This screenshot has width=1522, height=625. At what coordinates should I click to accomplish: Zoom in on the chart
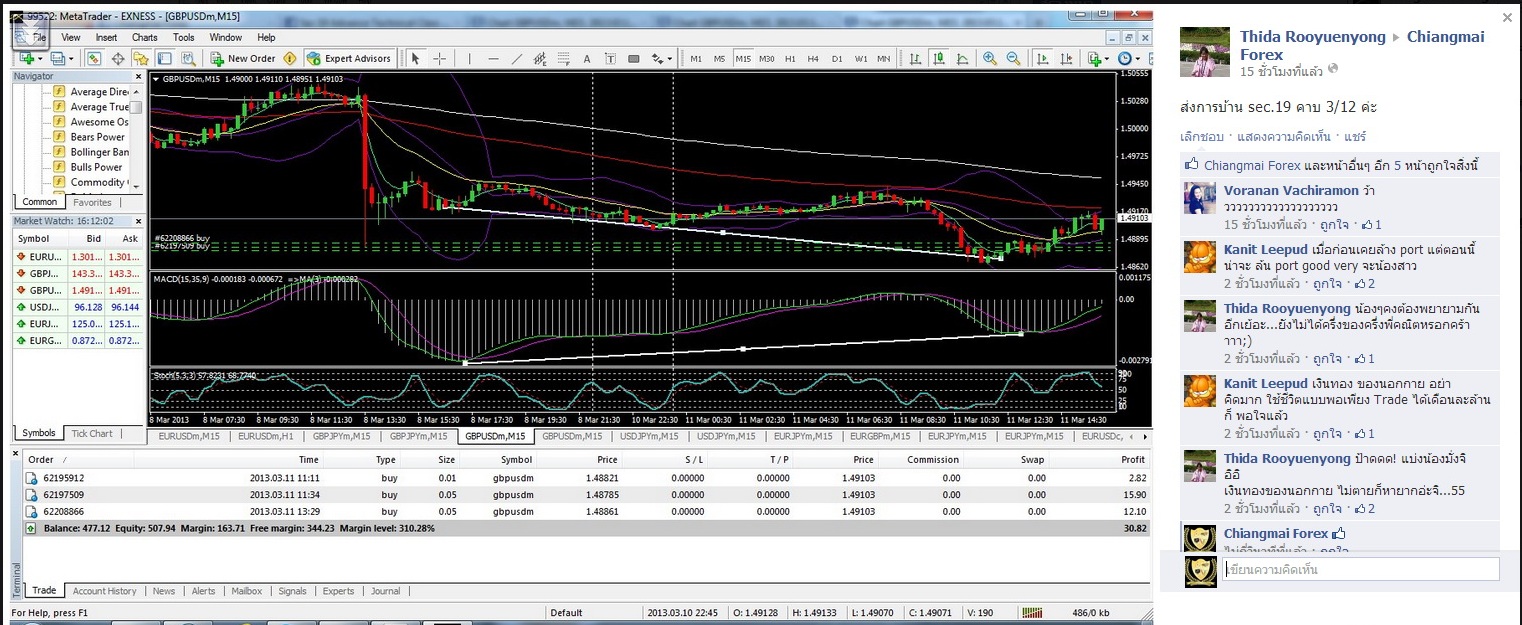coord(990,58)
